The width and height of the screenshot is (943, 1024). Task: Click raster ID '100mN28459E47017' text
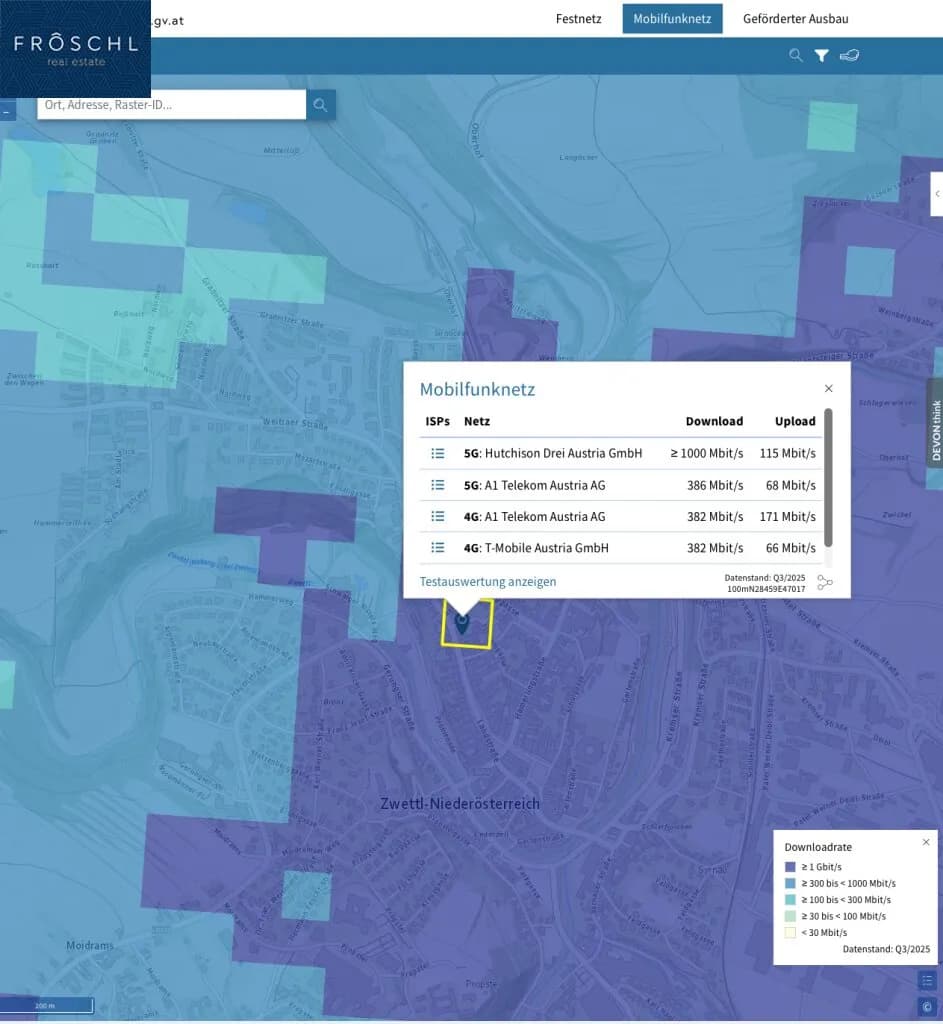click(x=766, y=589)
